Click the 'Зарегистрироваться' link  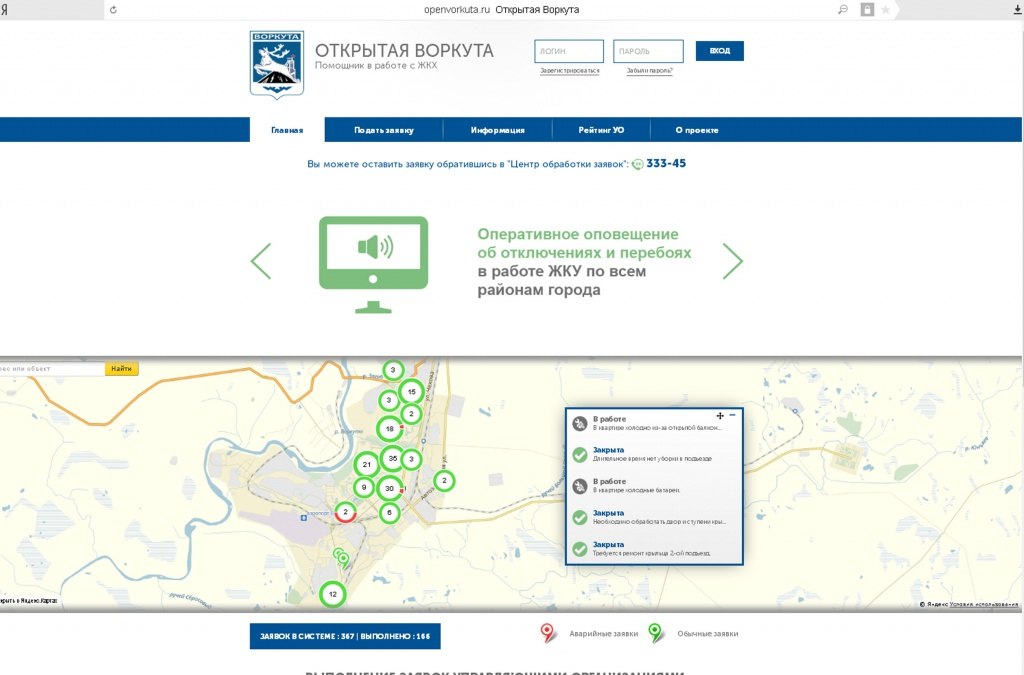pos(569,71)
